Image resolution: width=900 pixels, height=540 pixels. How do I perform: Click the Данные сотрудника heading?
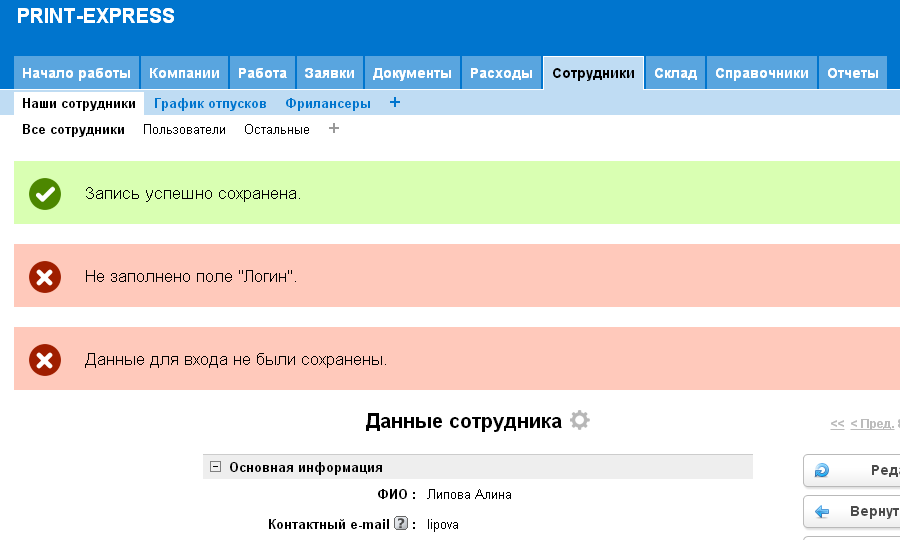[463, 421]
